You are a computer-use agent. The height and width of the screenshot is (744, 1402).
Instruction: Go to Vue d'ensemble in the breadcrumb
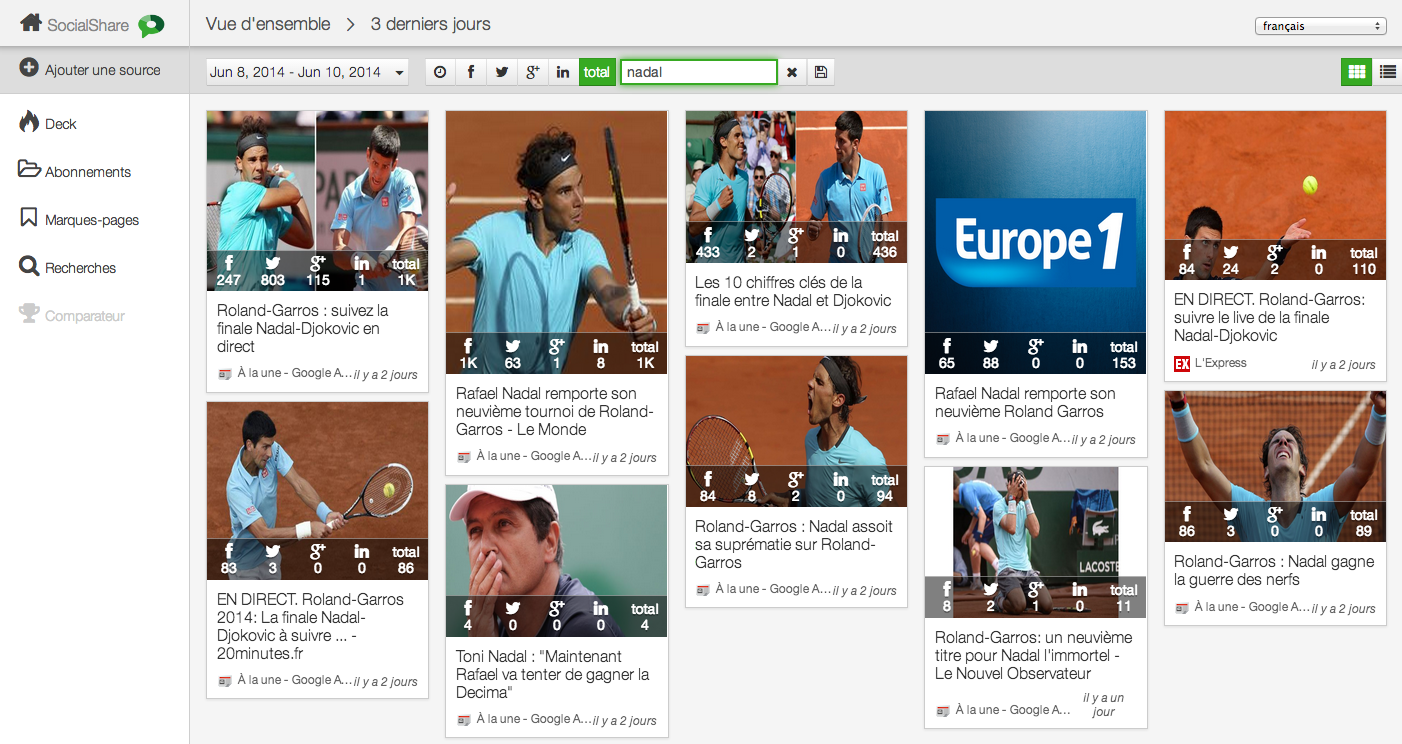point(268,24)
